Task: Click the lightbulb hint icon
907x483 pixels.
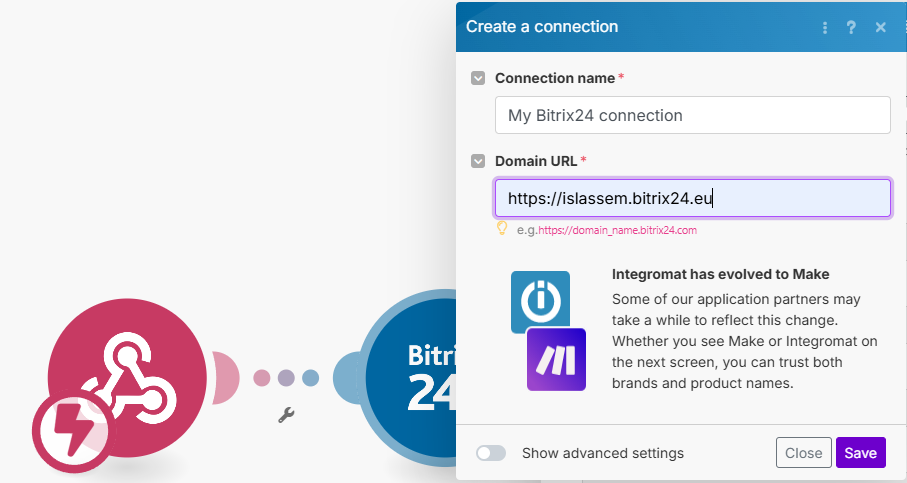Action: pyautogui.click(x=503, y=229)
